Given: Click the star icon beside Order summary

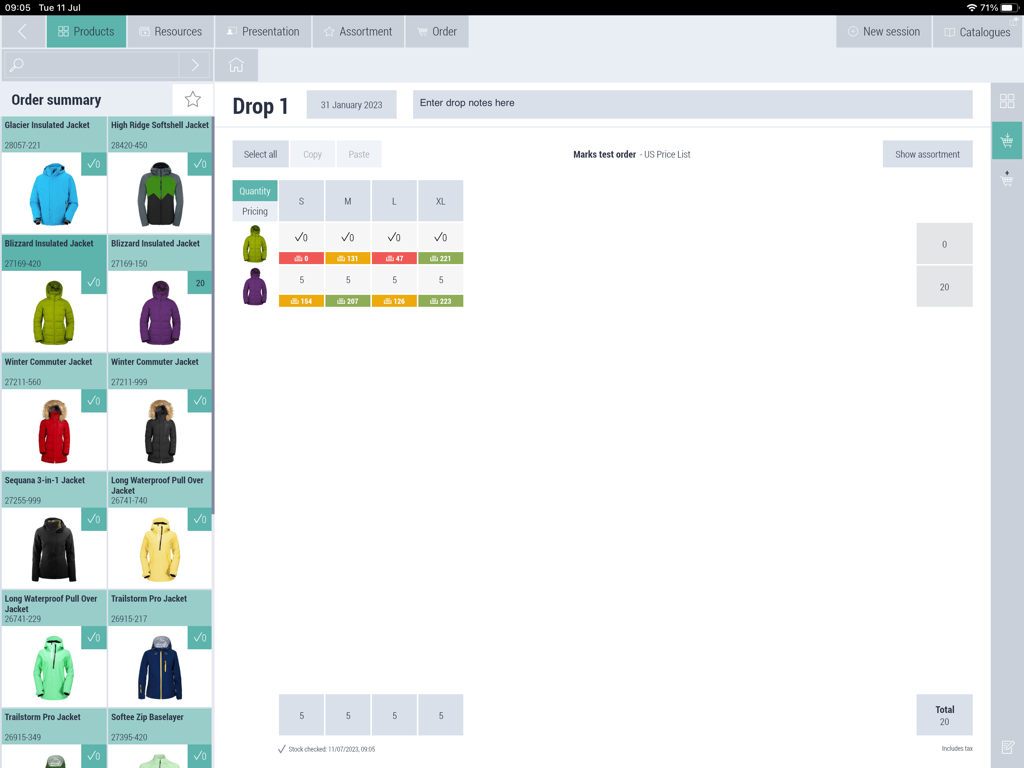Looking at the screenshot, I should coord(191,99).
